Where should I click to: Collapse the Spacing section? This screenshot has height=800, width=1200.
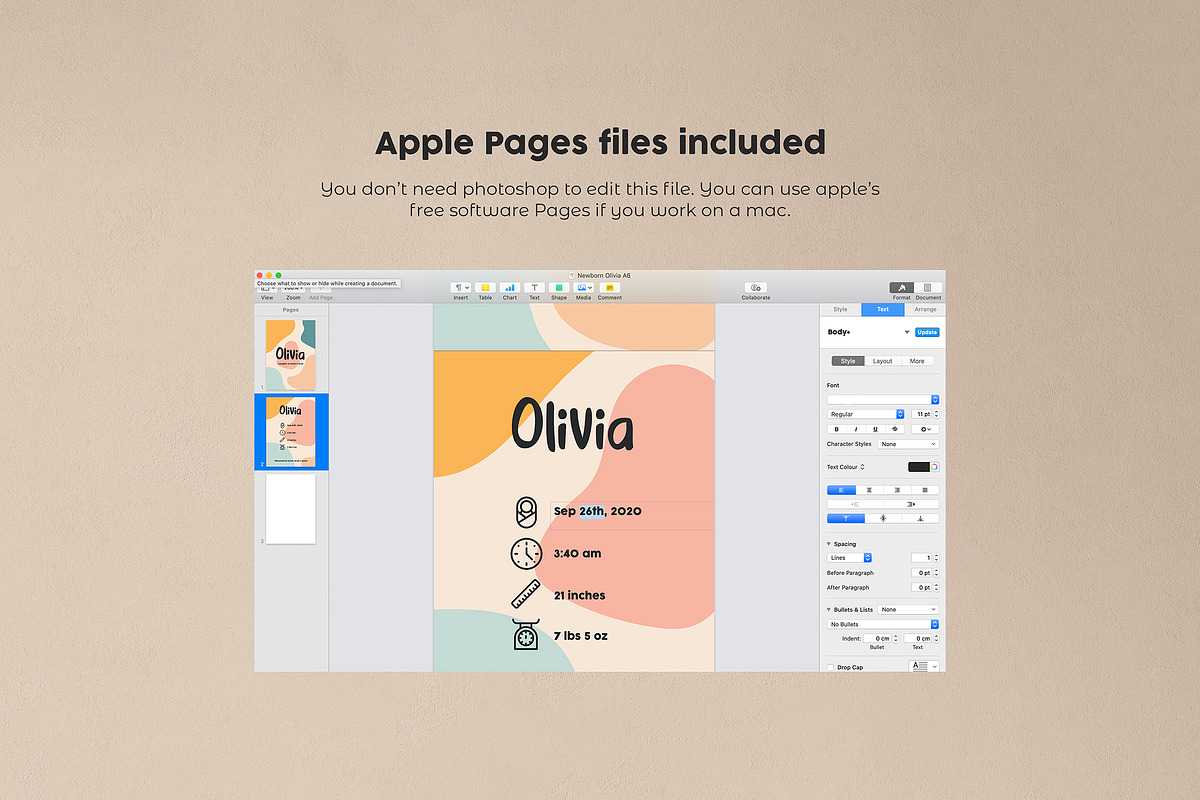pyautogui.click(x=829, y=544)
